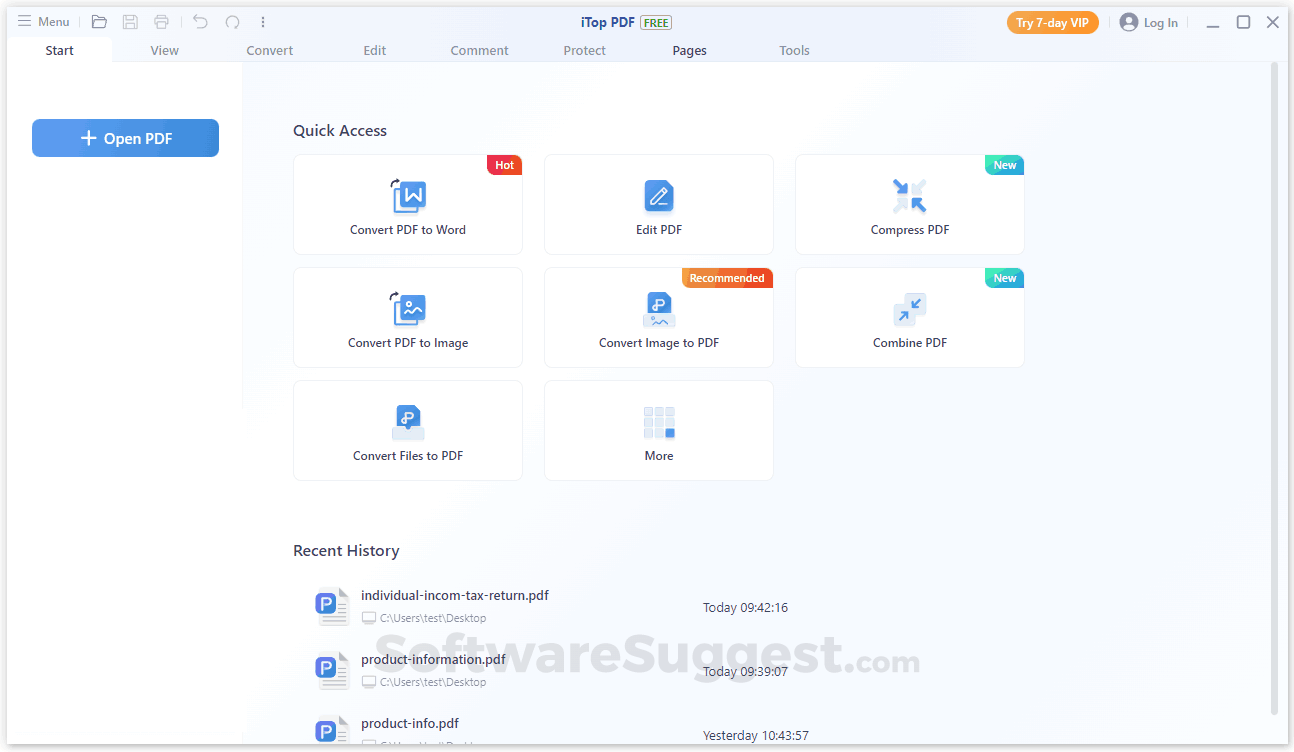The image size is (1294, 752).
Task: Click the open folder toolbar icon
Action: tap(99, 22)
